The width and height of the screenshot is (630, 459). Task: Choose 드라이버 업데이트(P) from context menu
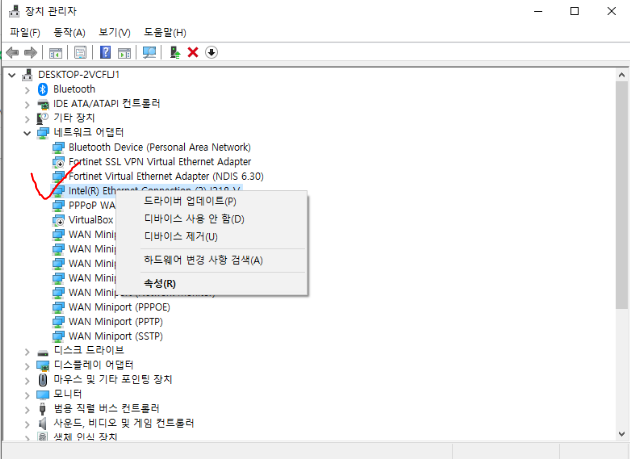(212, 201)
